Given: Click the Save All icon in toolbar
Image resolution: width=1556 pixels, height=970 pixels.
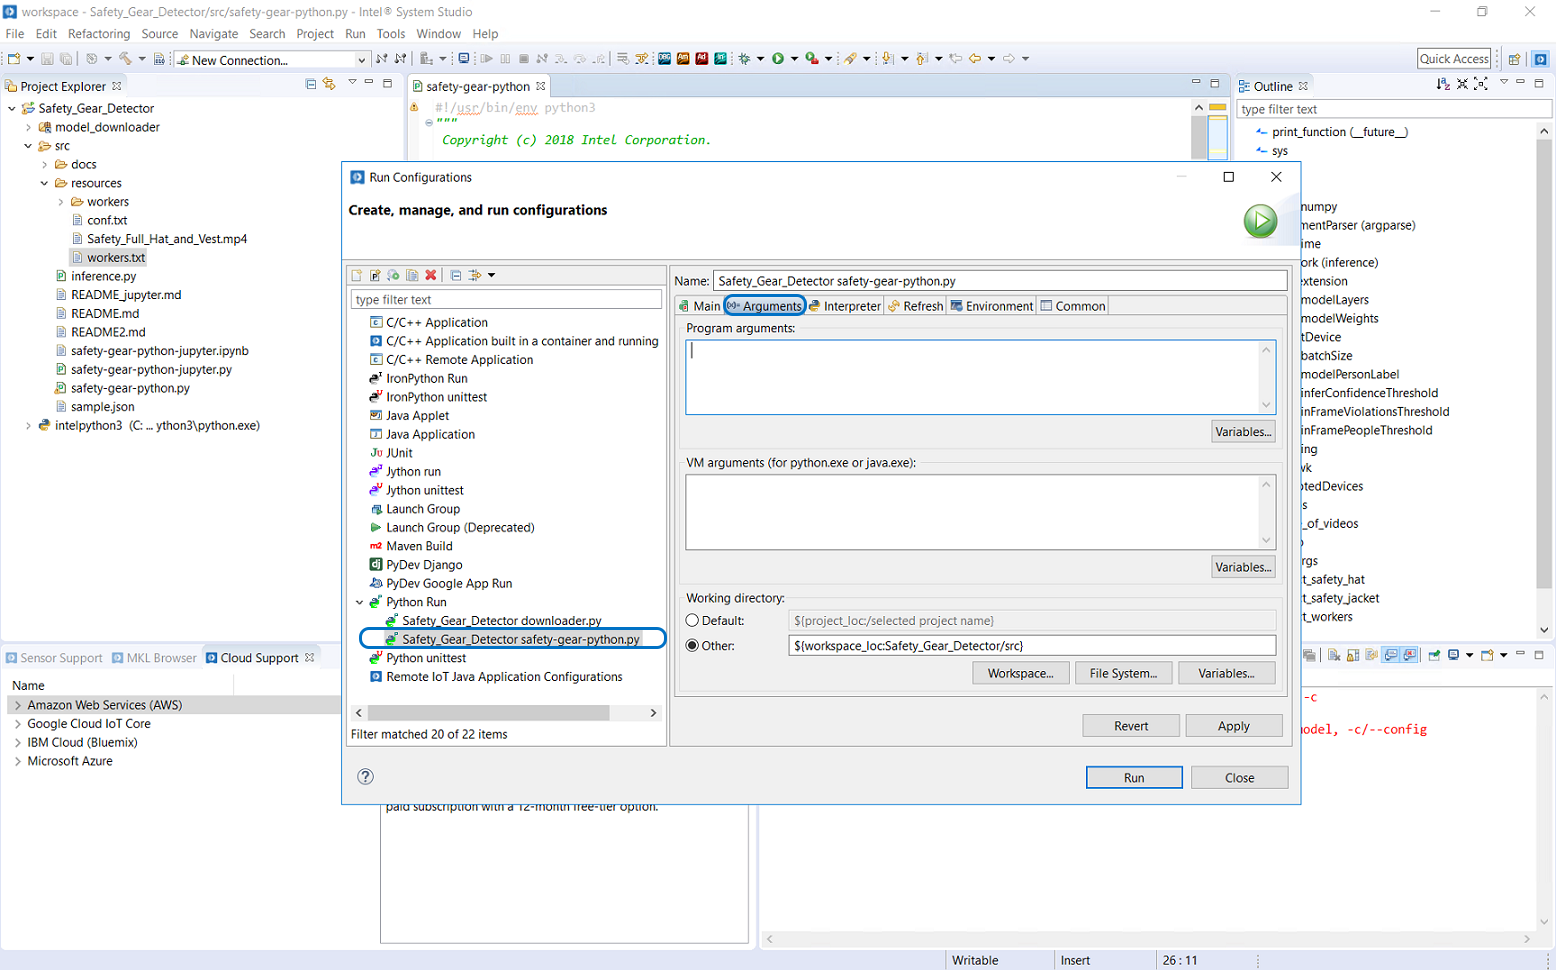Looking at the screenshot, I should point(65,58).
